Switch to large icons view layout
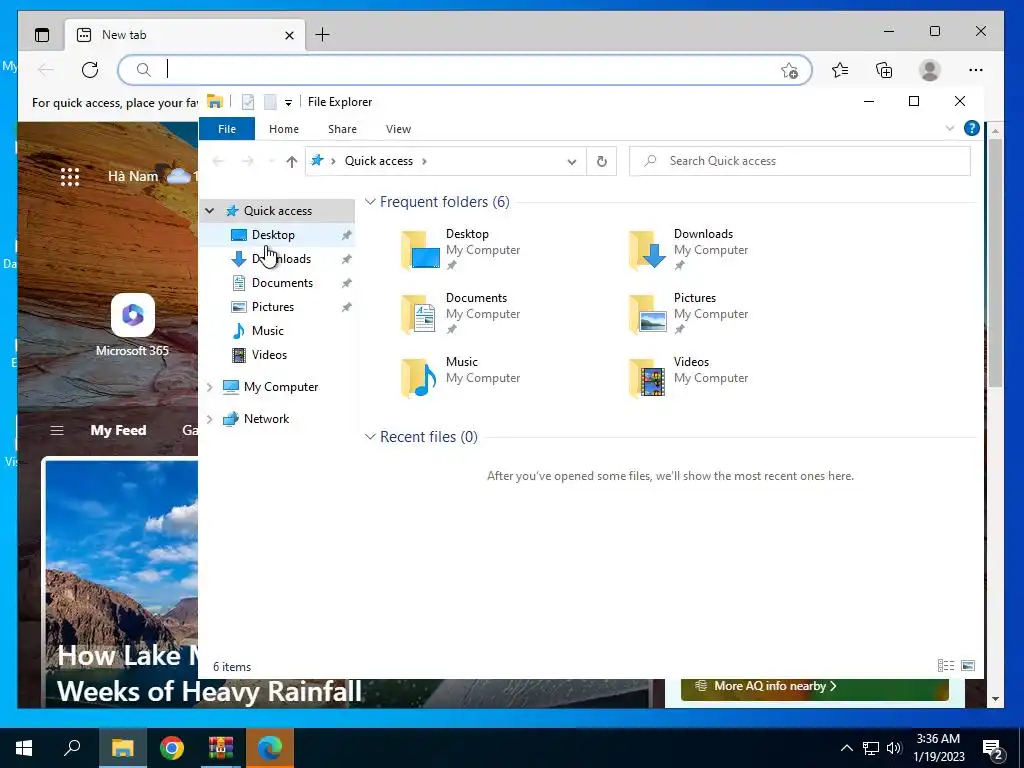The width and height of the screenshot is (1024, 768). pyautogui.click(x=968, y=665)
